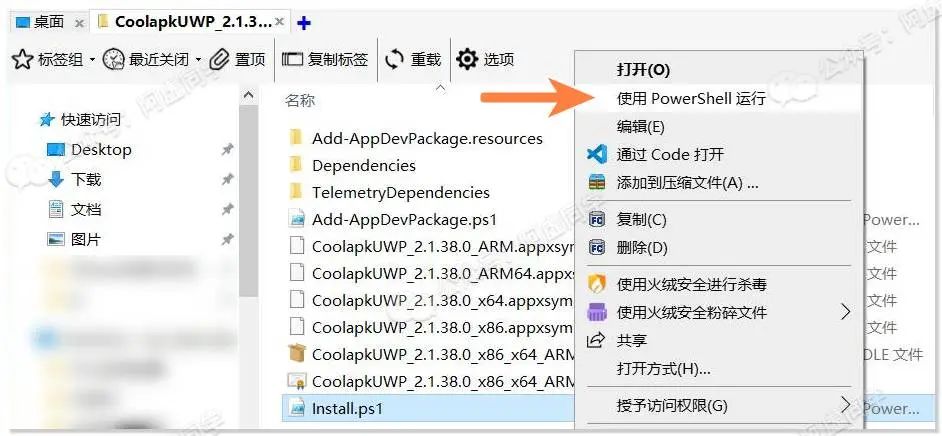
Task: Expand the 授予访问权限(G) submenu arrow
Action: point(846,404)
